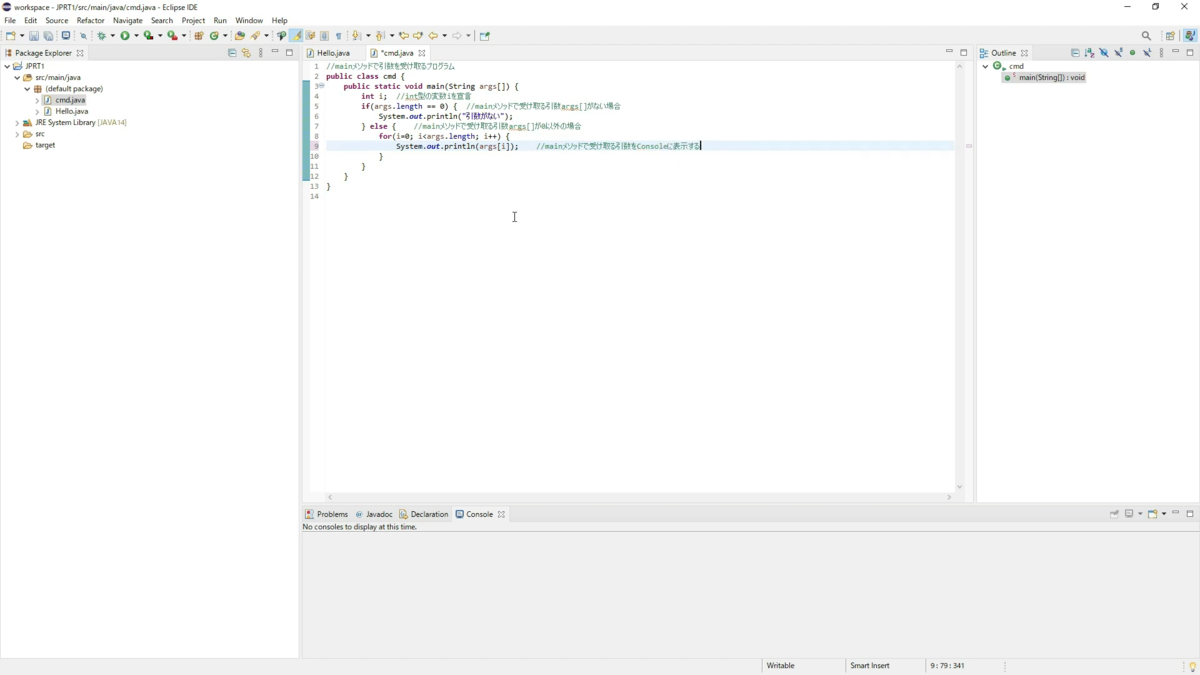1200x675 pixels.
Task: Open dropdown arrow beside Run icon
Action: coord(136,36)
